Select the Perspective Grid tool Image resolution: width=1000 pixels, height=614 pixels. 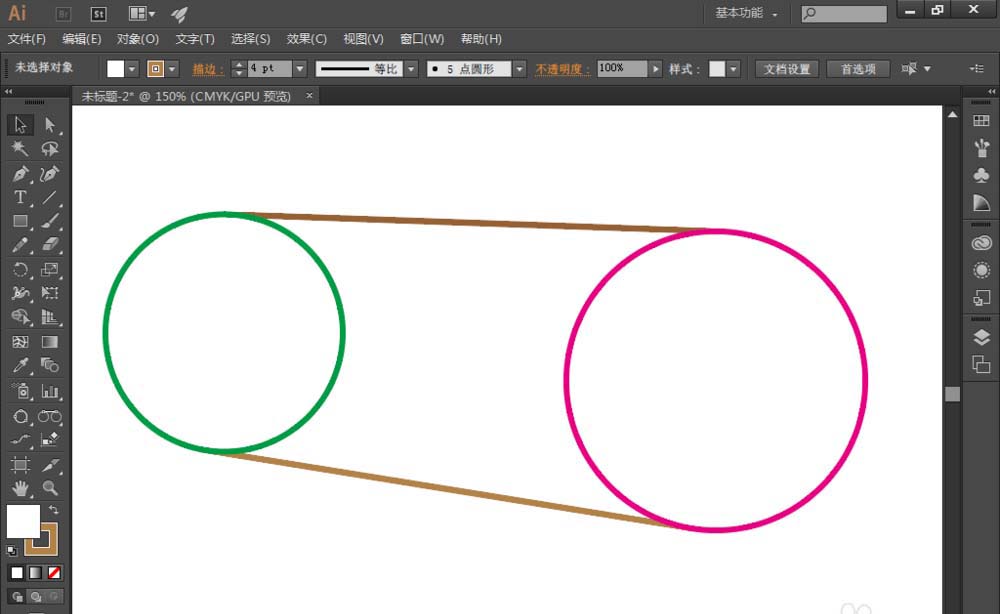click(50, 317)
